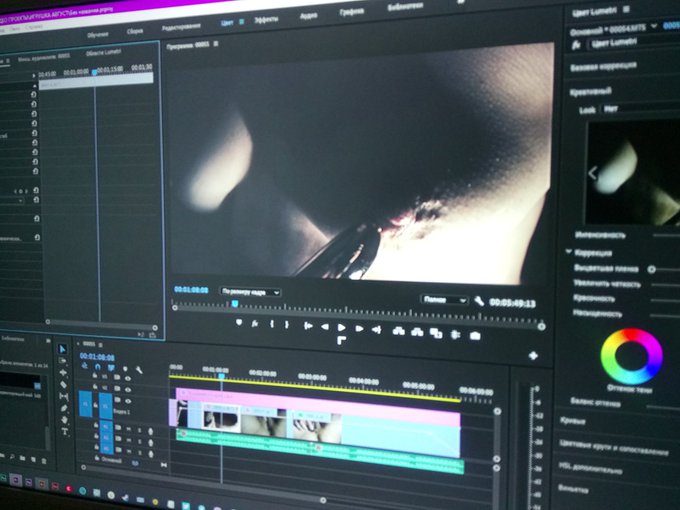Open the HSL дополнительно section
This screenshot has width=680, height=510.
tap(590, 468)
